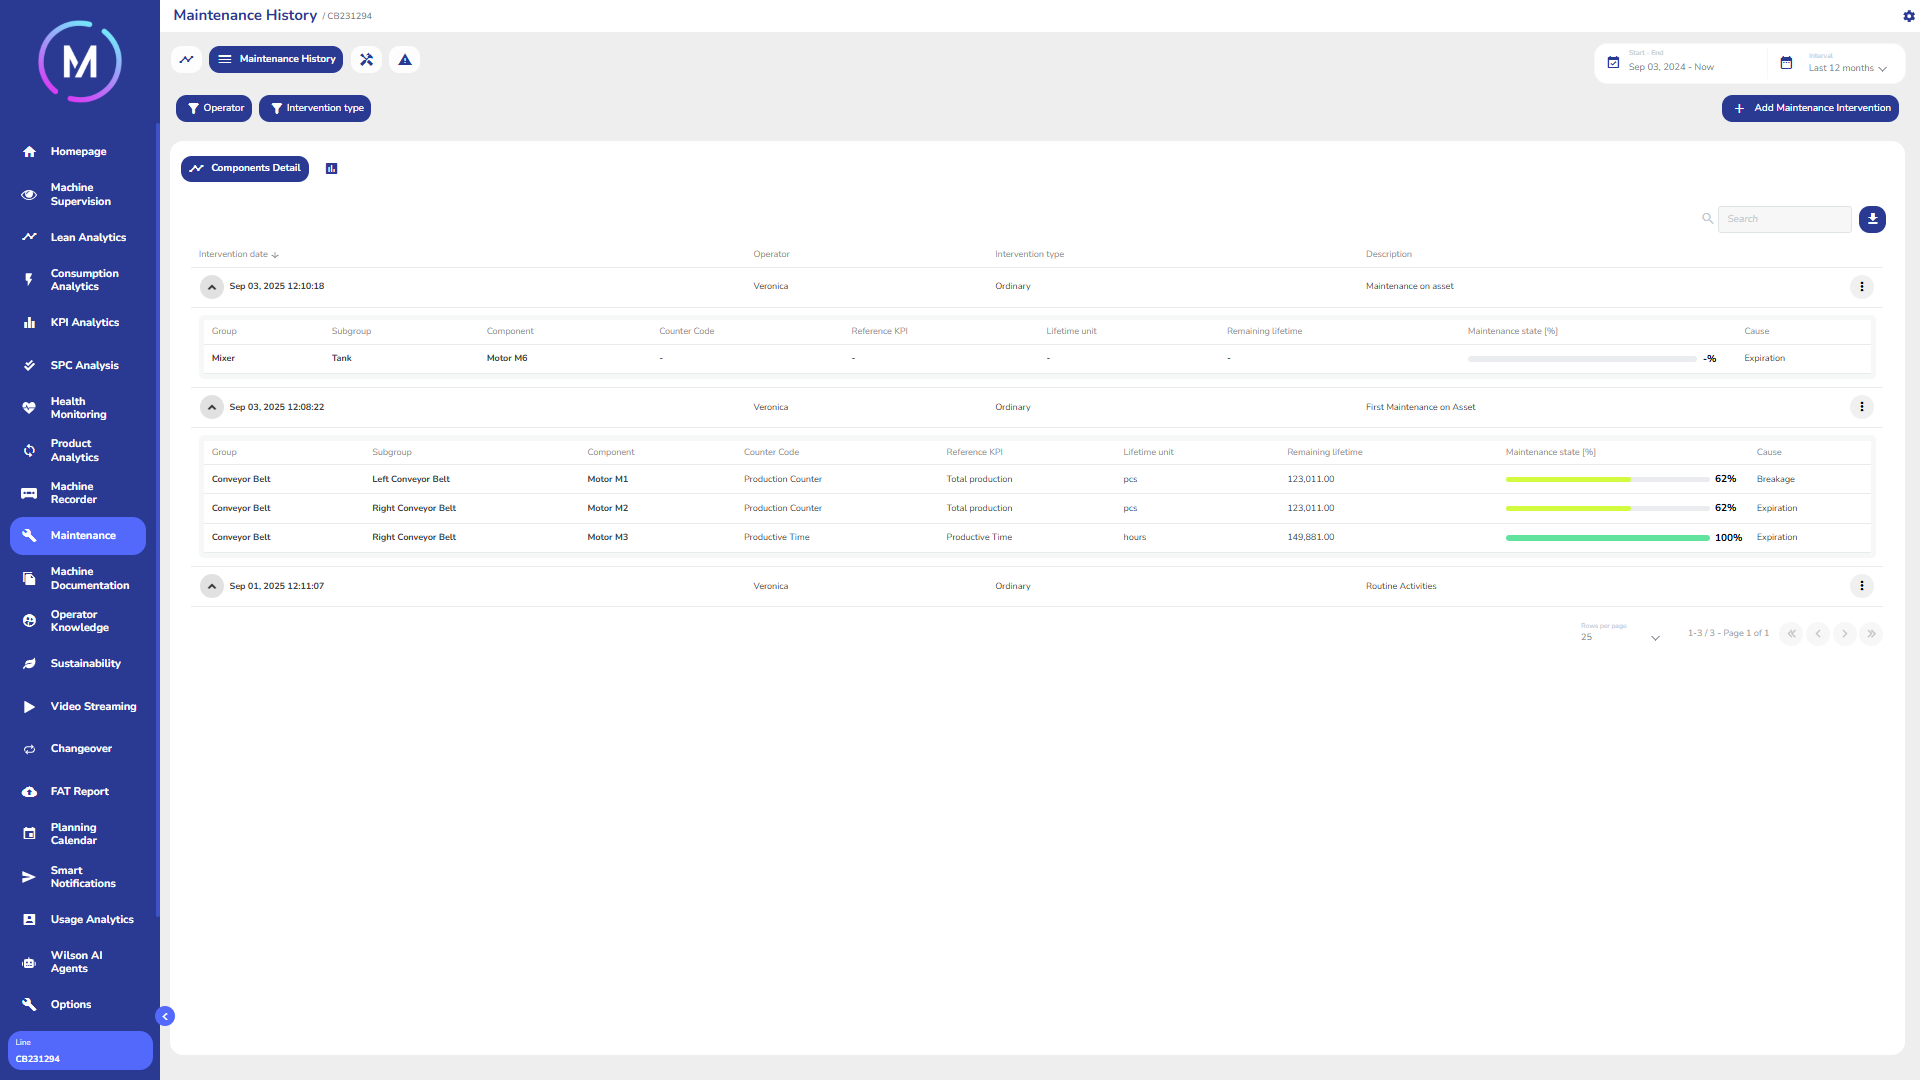Open the warning triangle alerts icon
Viewport: 1920px width, 1080px height.
[405, 60]
